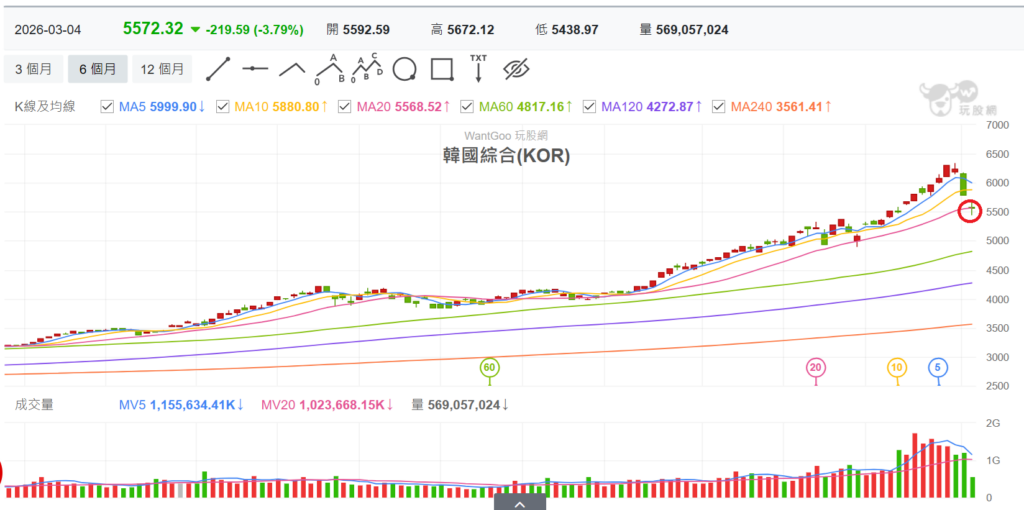Choose the 0-A-B wave pattern tool

329,69
